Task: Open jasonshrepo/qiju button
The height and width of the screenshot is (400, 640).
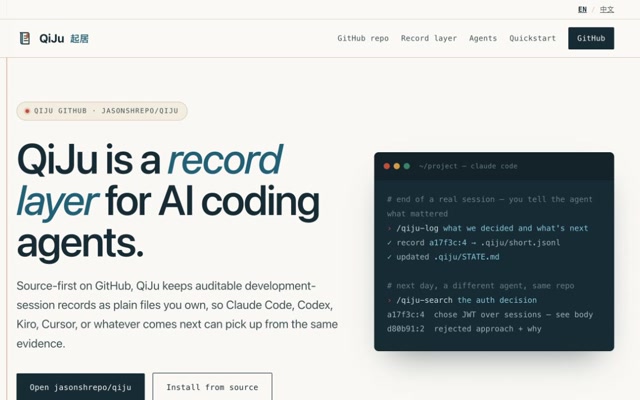Action: tap(80, 387)
